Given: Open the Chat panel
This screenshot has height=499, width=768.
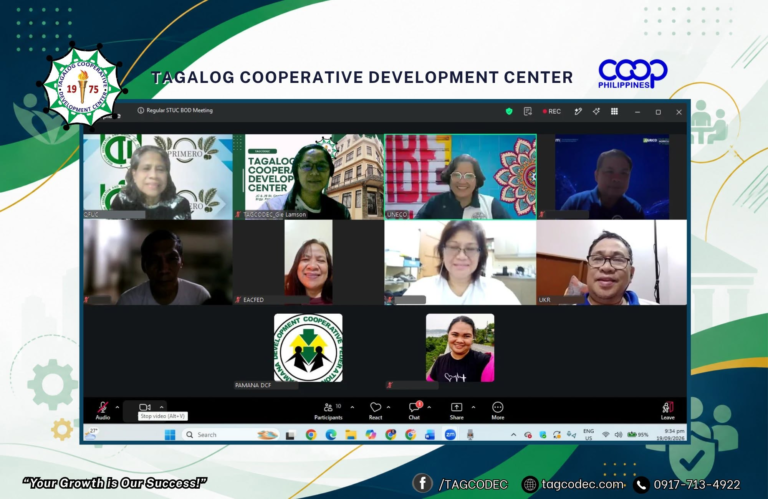Looking at the screenshot, I should pyautogui.click(x=414, y=411).
